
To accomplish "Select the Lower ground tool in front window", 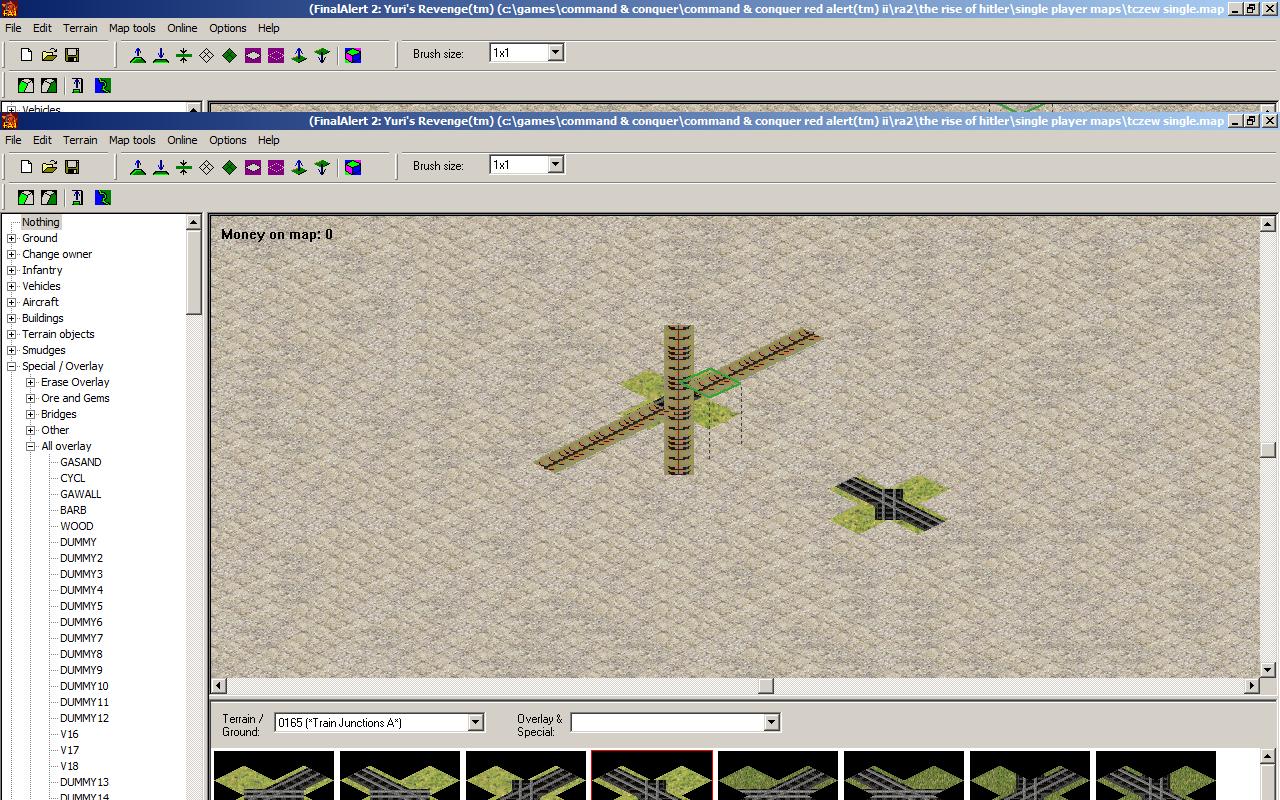I will [161, 167].
